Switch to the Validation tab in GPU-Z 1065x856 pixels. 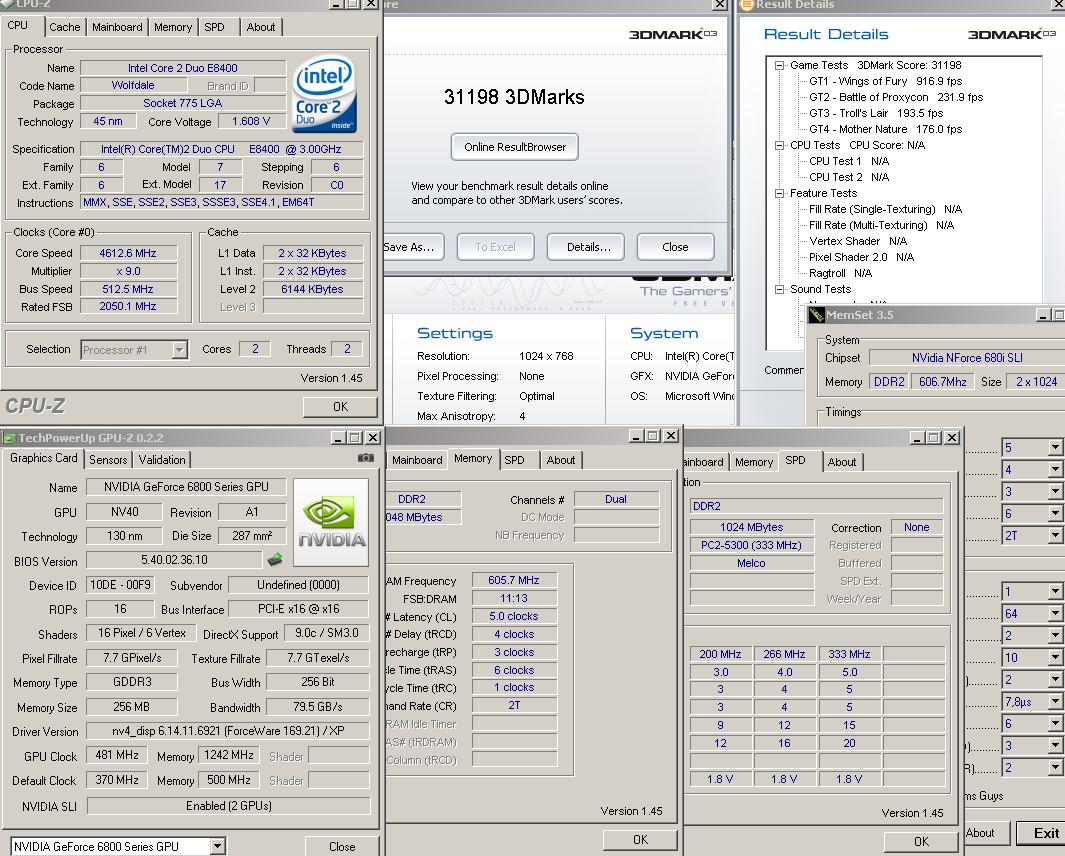coord(162,460)
